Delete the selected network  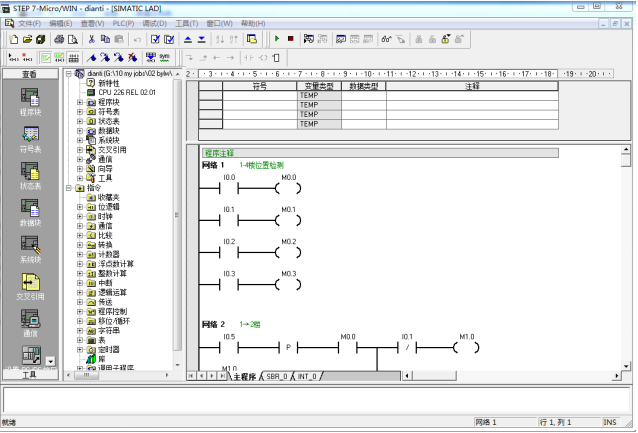click(27, 58)
